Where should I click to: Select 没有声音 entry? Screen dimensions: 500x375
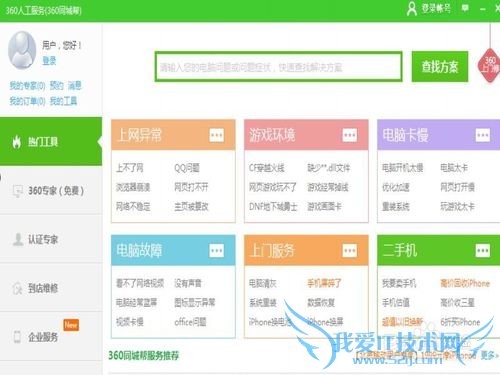tap(188, 283)
